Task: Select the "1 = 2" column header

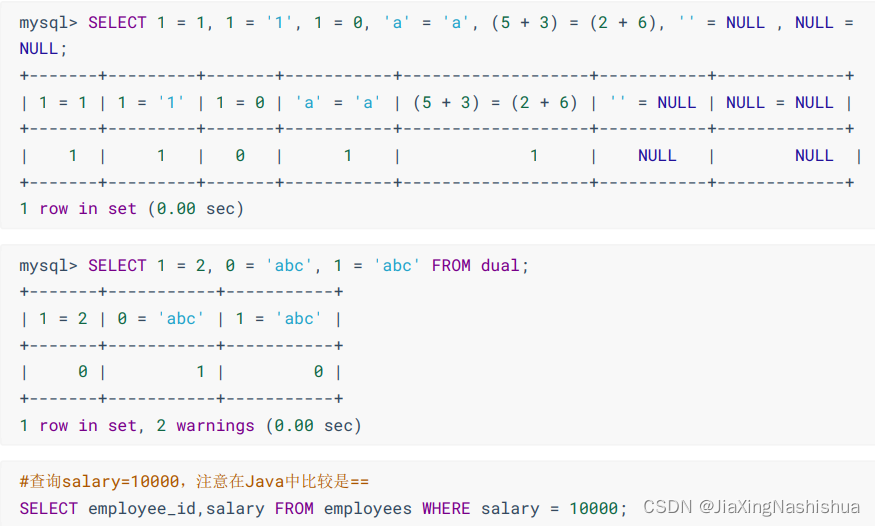Action: point(63,319)
